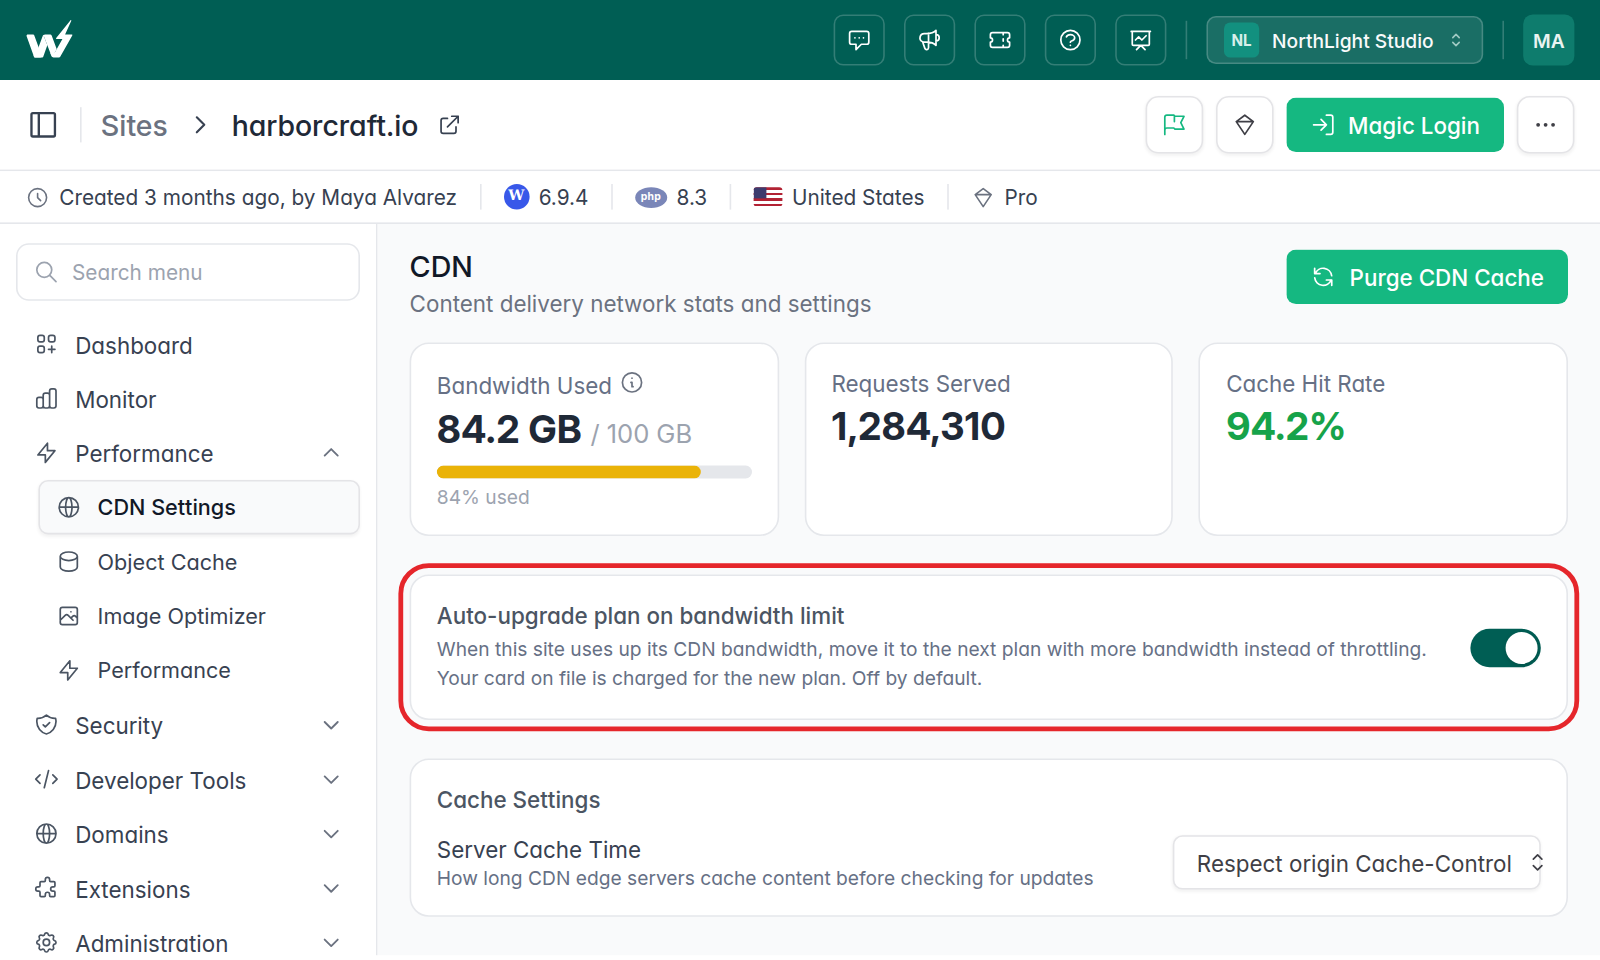1600x960 pixels.
Task: Open CDN Settings menu item
Action: [199, 507]
